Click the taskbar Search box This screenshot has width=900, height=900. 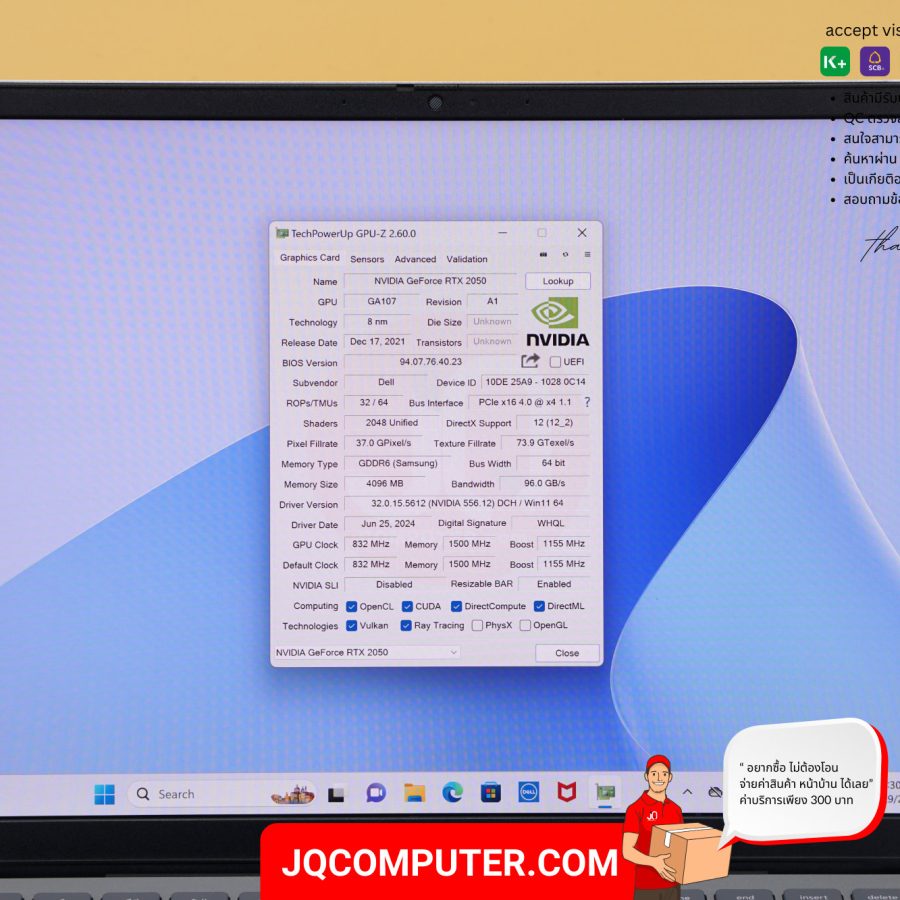(x=222, y=794)
